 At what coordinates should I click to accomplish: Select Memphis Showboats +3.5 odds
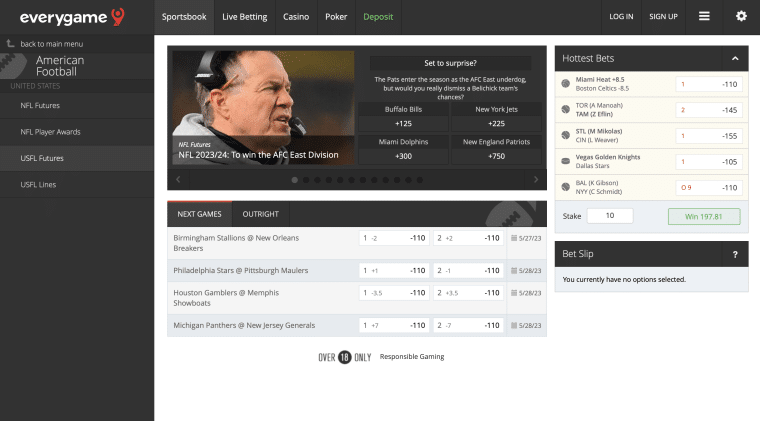468,293
